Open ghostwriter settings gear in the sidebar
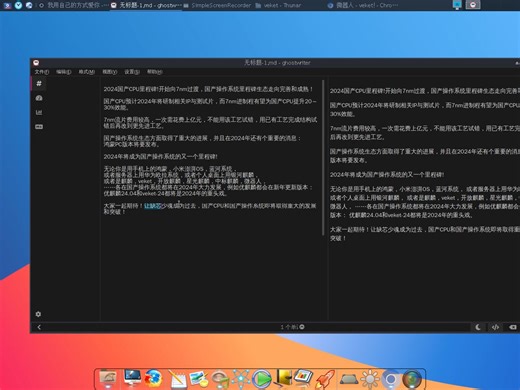 [38, 314]
